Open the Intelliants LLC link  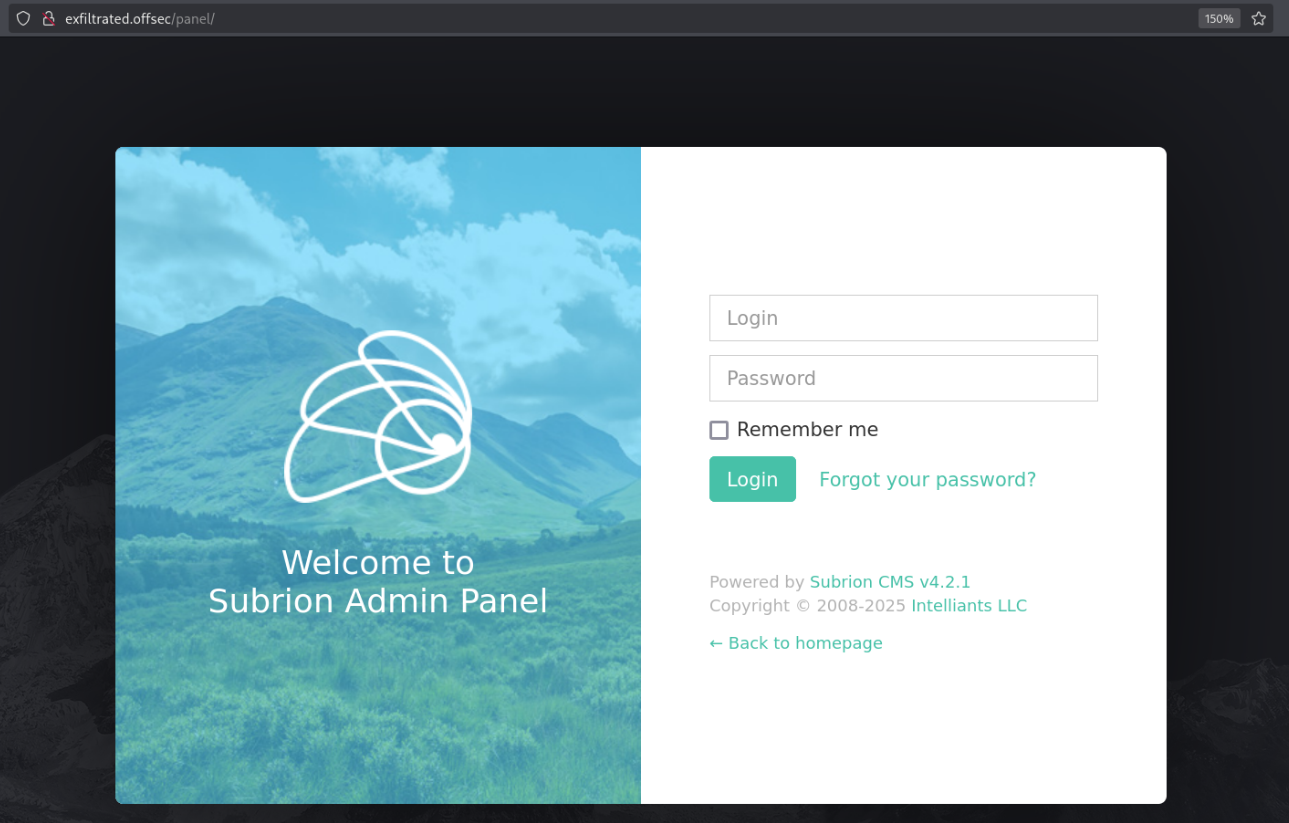point(969,606)
